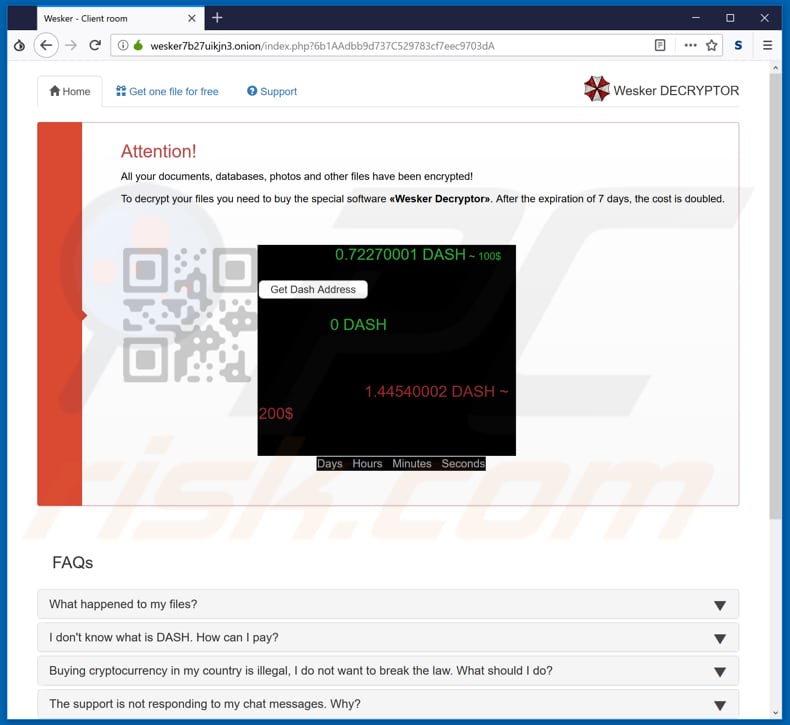The height and width of the screenshot is (725, 790).
Task: Click the site information (i) icon
Action: tap(122, 45)
